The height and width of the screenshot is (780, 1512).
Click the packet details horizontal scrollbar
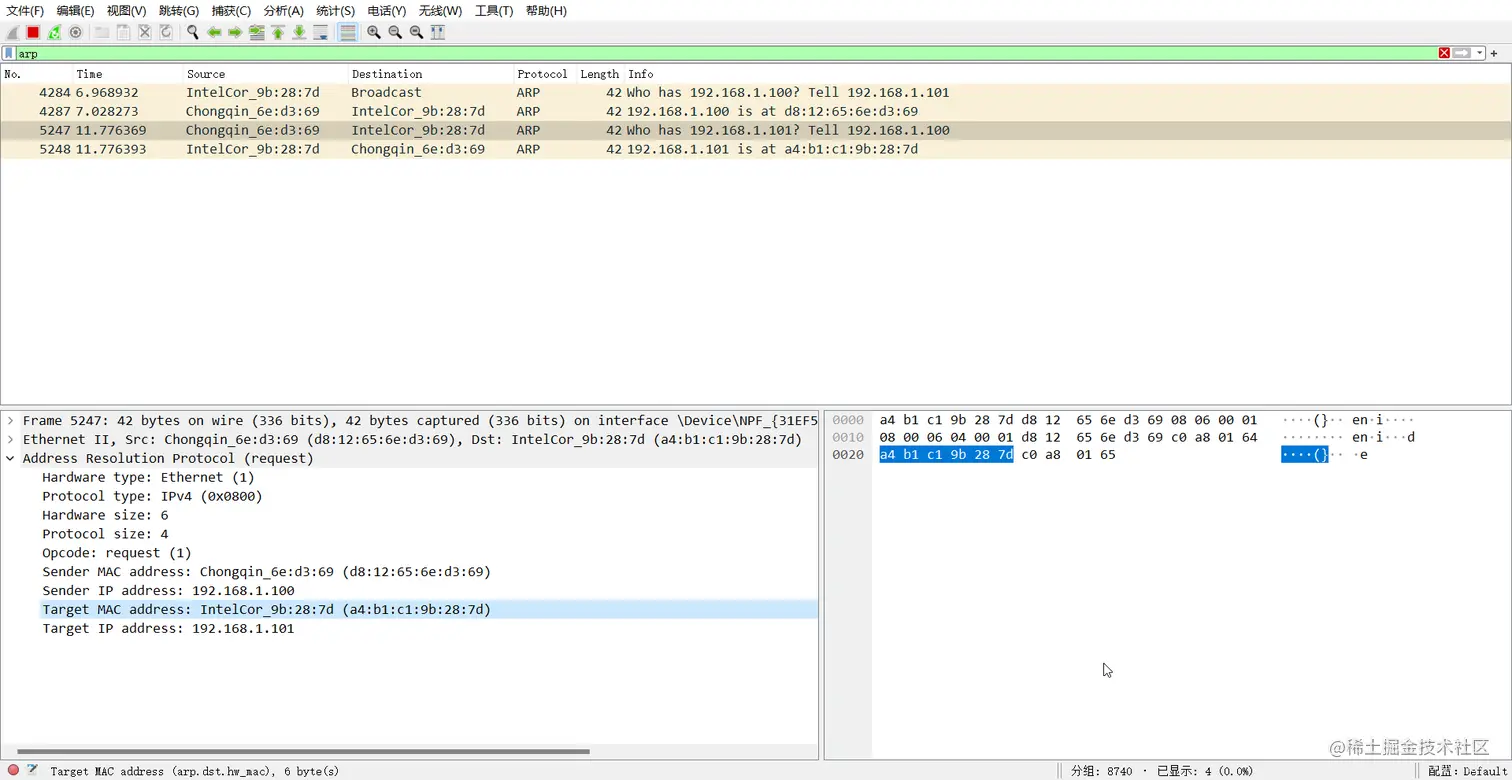[303, 751]
